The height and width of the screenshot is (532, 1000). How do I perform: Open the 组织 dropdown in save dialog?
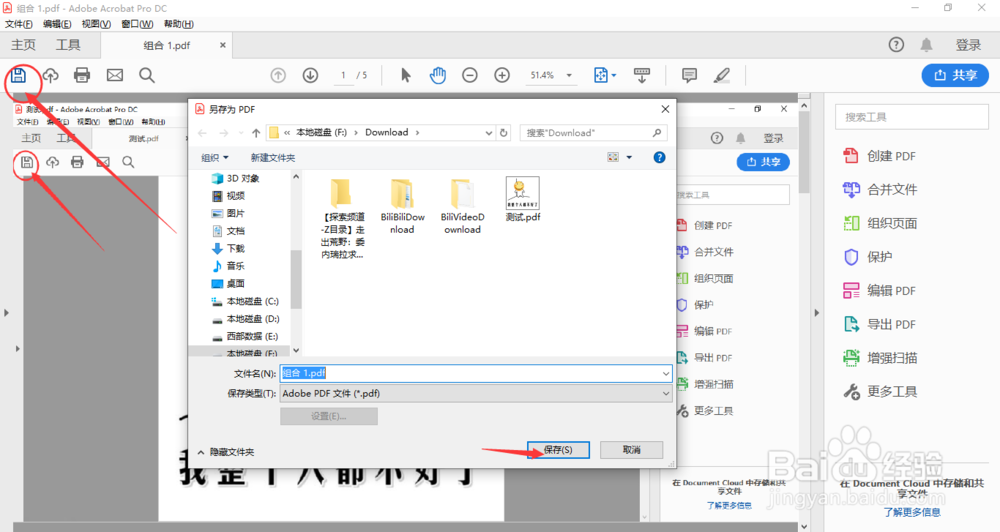tap(214, 158)
